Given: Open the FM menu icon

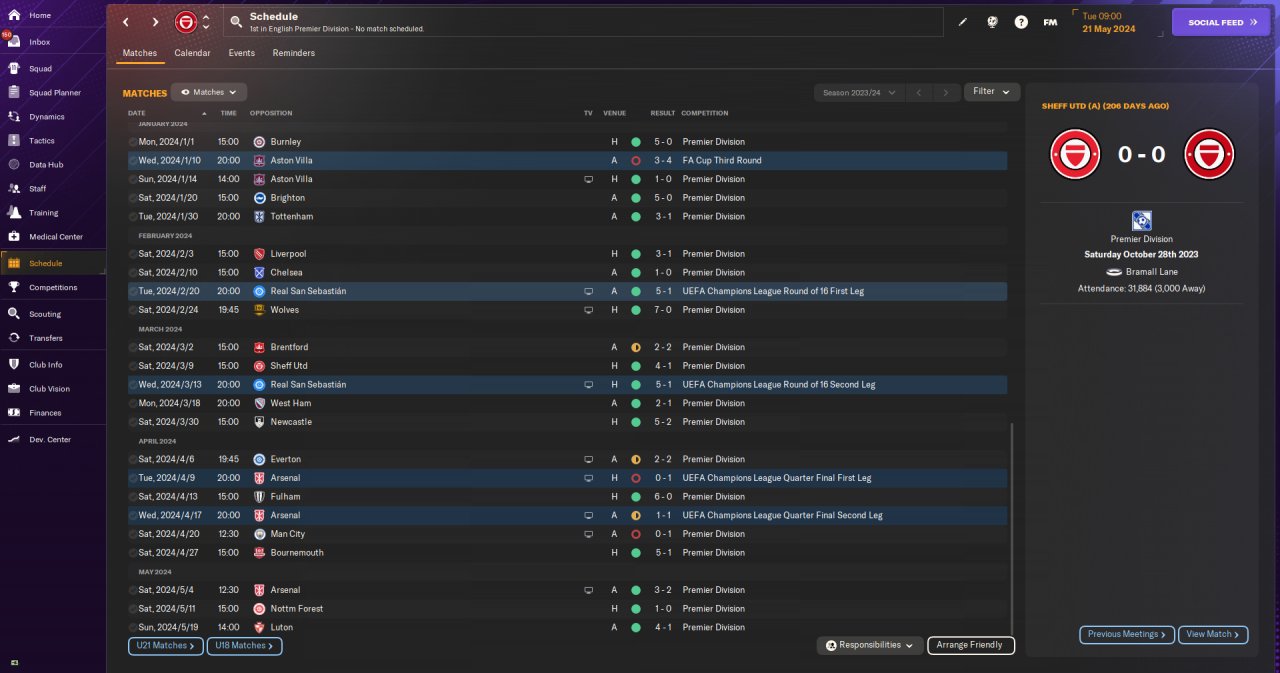Looking at the screenshot, I should [1050, 22].
